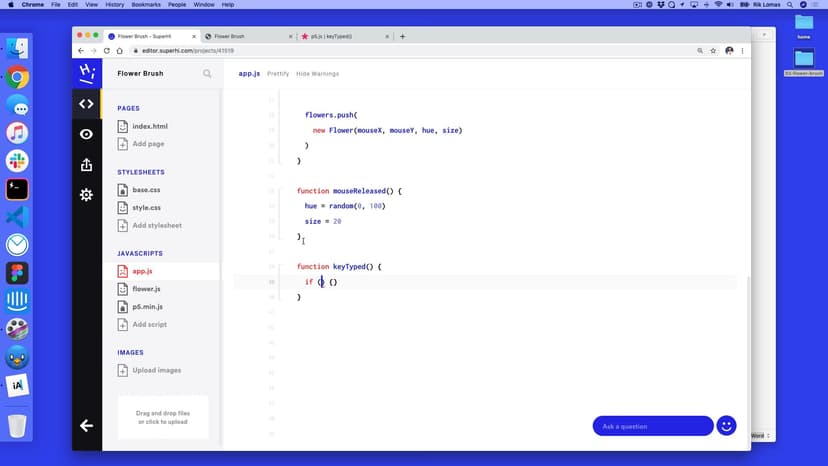
Task: Select flower.js in the Javascripts list
Action: click(x=146, y=289)
